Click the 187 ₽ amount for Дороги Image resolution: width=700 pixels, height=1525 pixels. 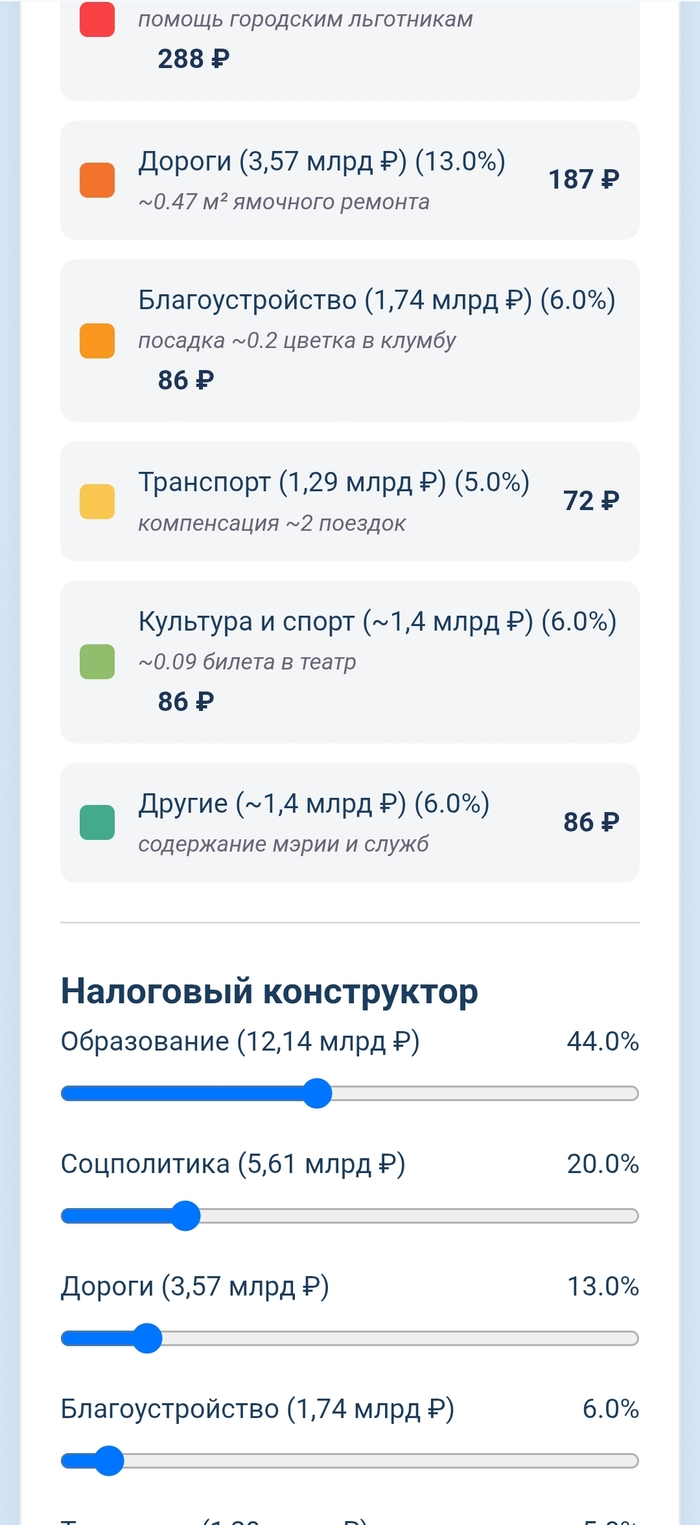pos(584,180)
